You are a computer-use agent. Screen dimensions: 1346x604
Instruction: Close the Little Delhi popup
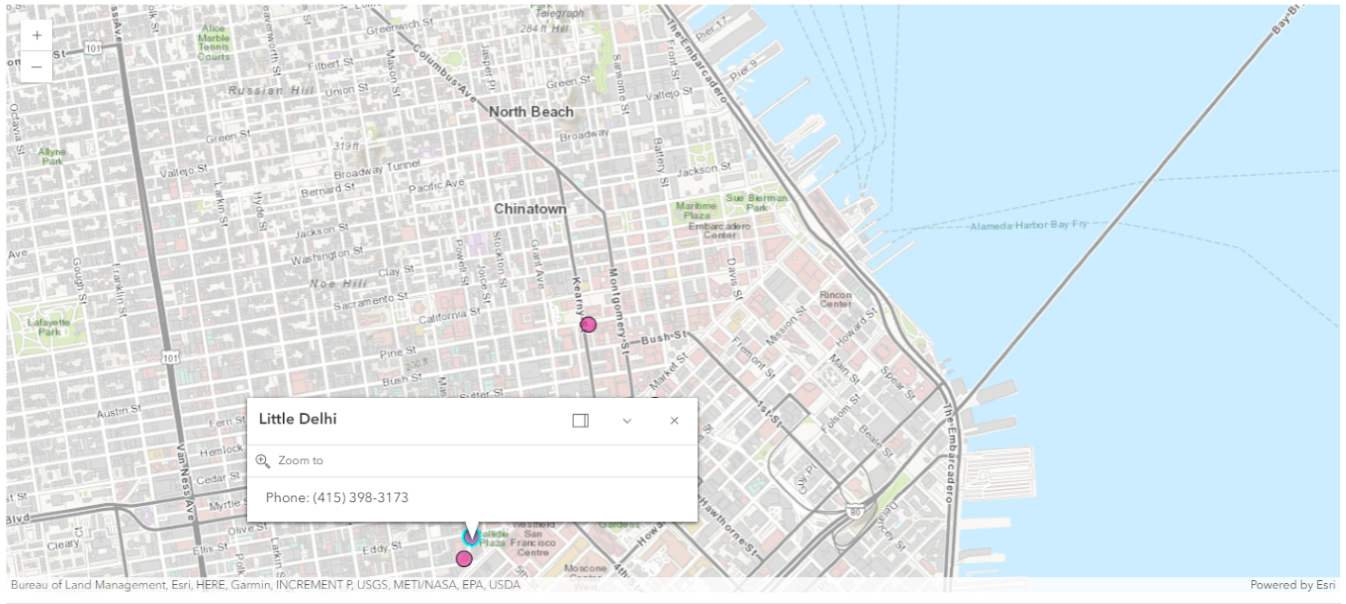click(x=674, y=421)
